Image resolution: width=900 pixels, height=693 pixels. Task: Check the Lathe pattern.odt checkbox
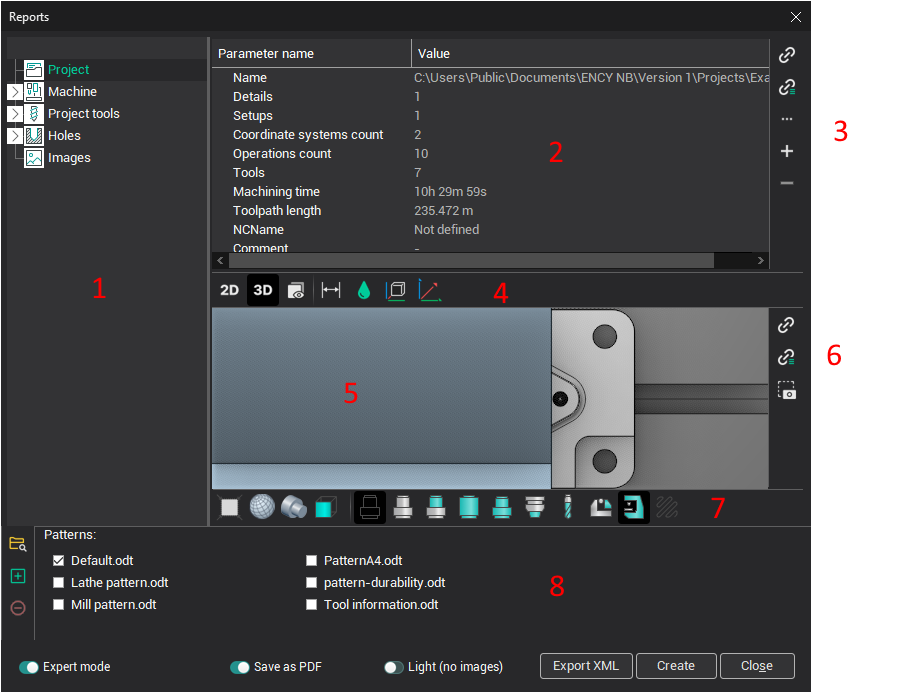pos(58,583)
